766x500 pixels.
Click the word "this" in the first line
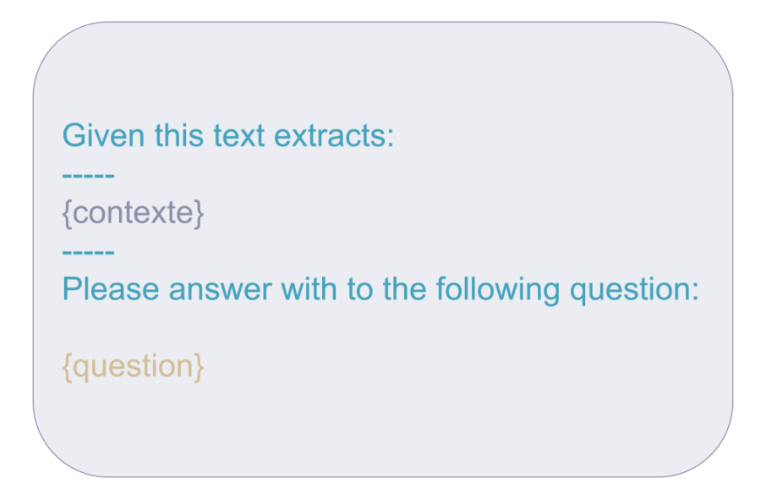(x=179, y=135)
